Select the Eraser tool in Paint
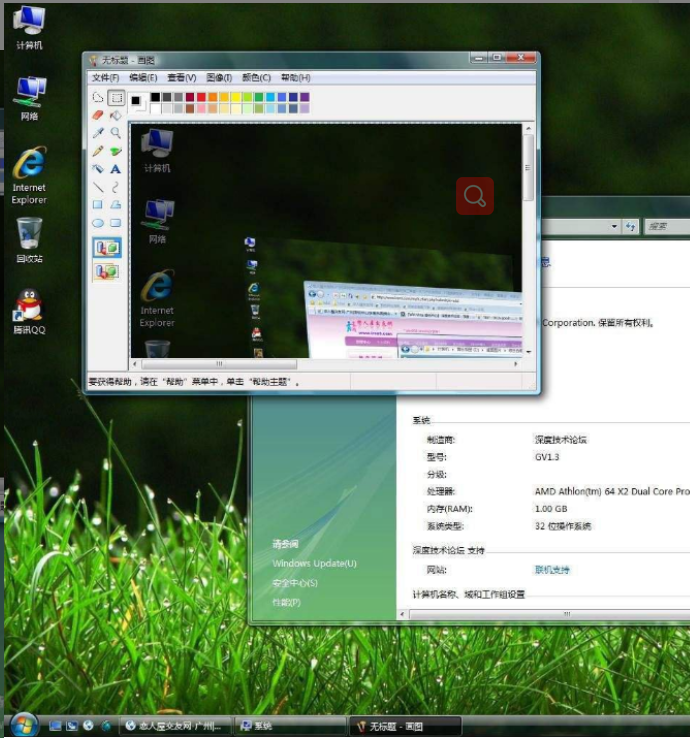This screenshot has width=690, height=738. [x=98, y=115]
